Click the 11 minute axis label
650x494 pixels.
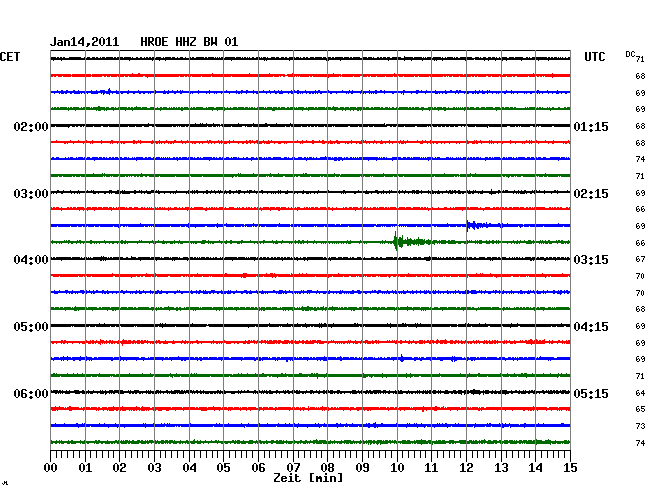432,468
